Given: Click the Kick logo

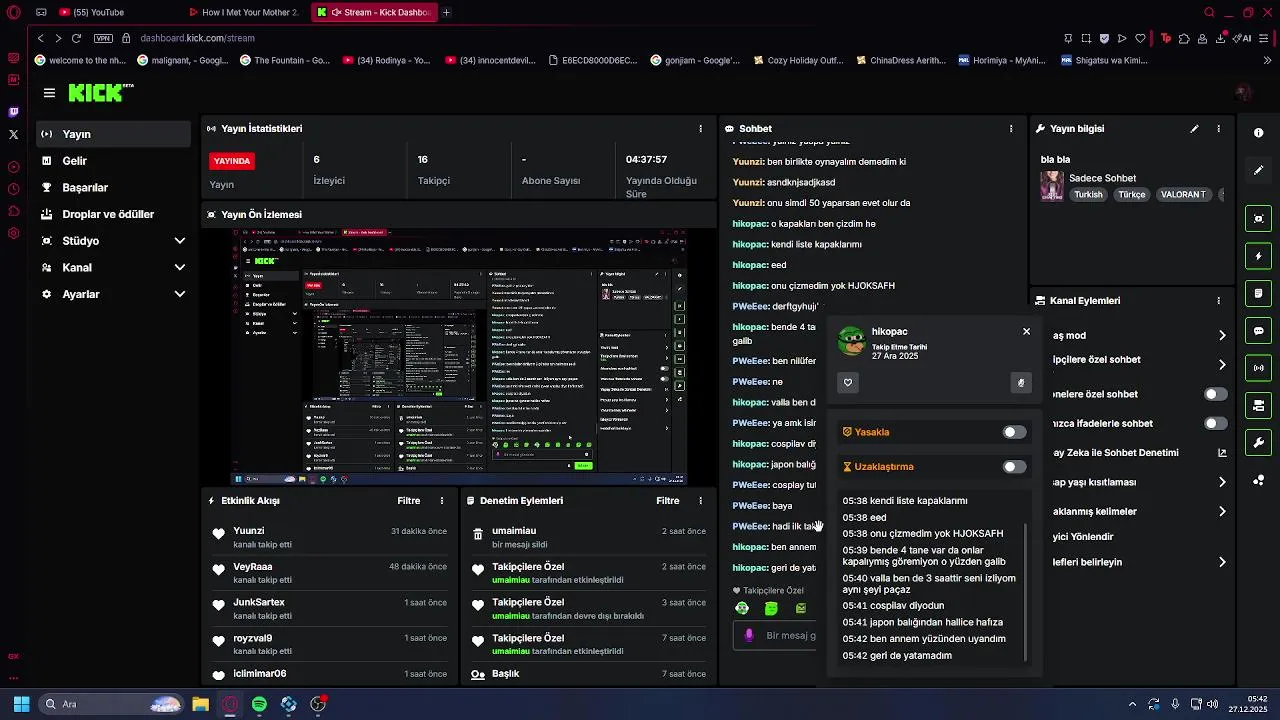Looking at the screenshot, I should pos(100,93).
